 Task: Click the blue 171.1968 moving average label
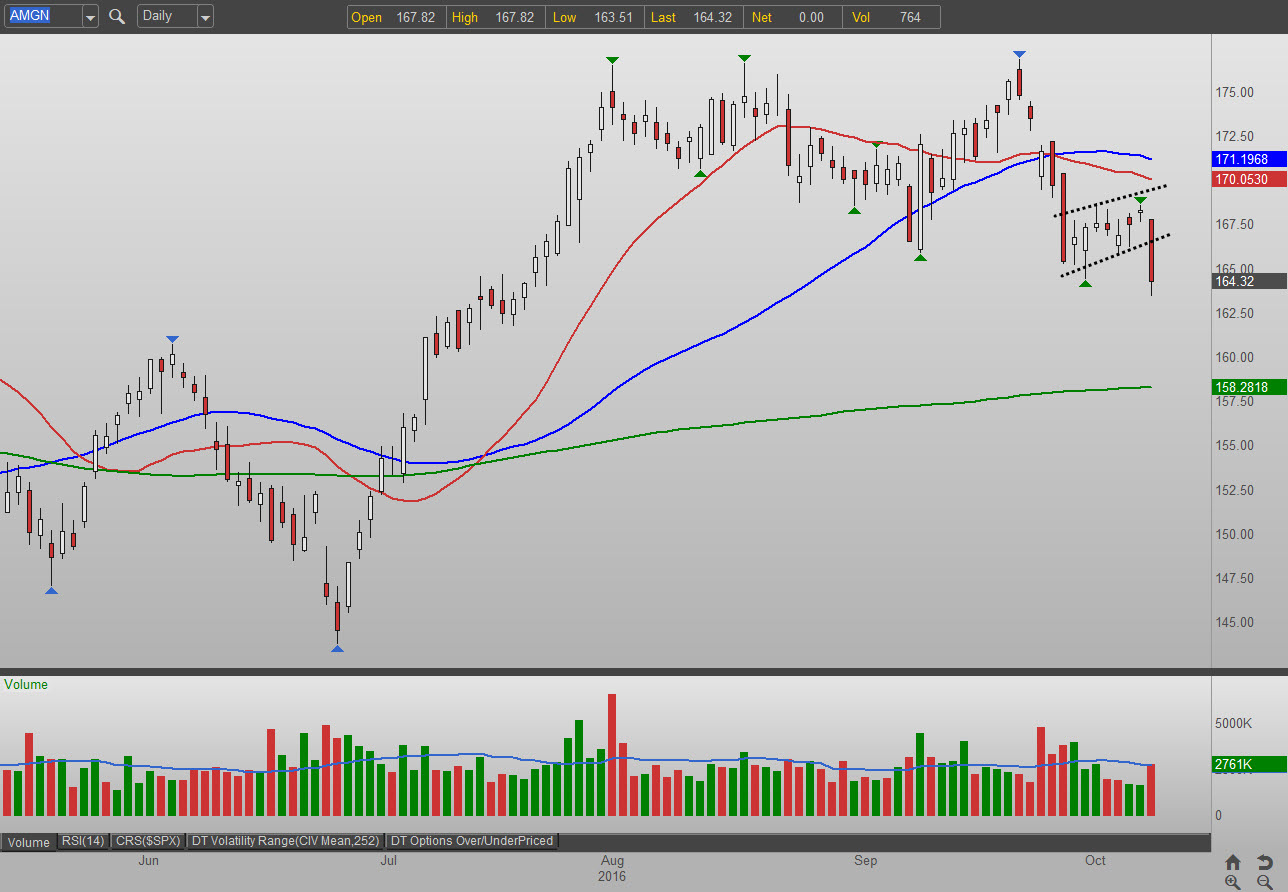click(x=1249, y=159)
